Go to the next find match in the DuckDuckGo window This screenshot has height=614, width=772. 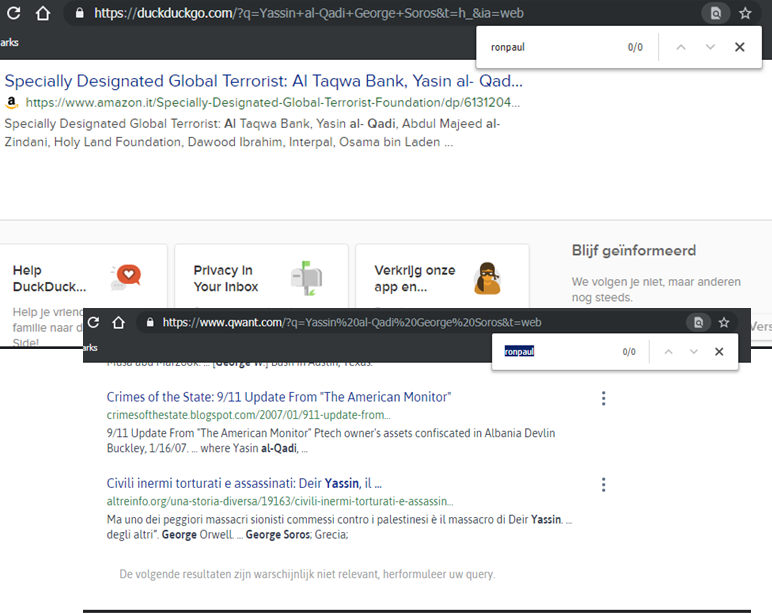[710, 47]
